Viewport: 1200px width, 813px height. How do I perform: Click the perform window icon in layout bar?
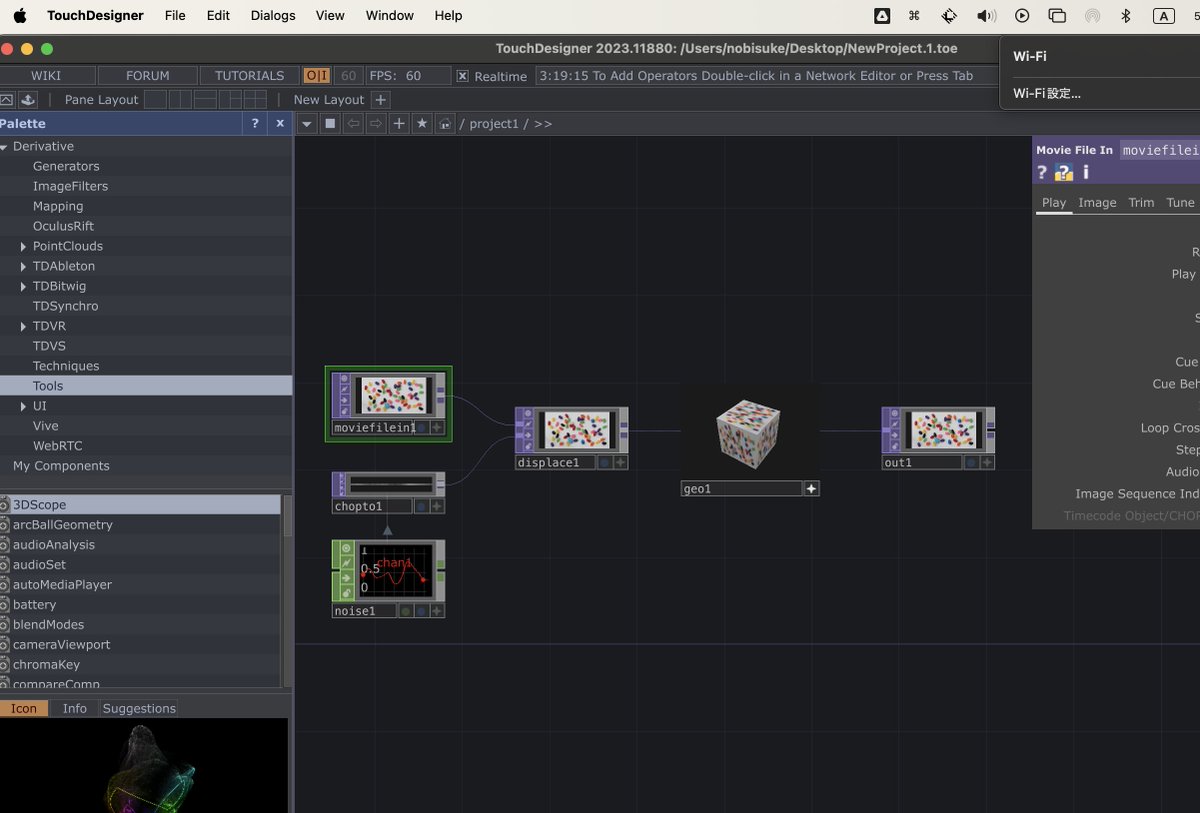click(7, 100)
